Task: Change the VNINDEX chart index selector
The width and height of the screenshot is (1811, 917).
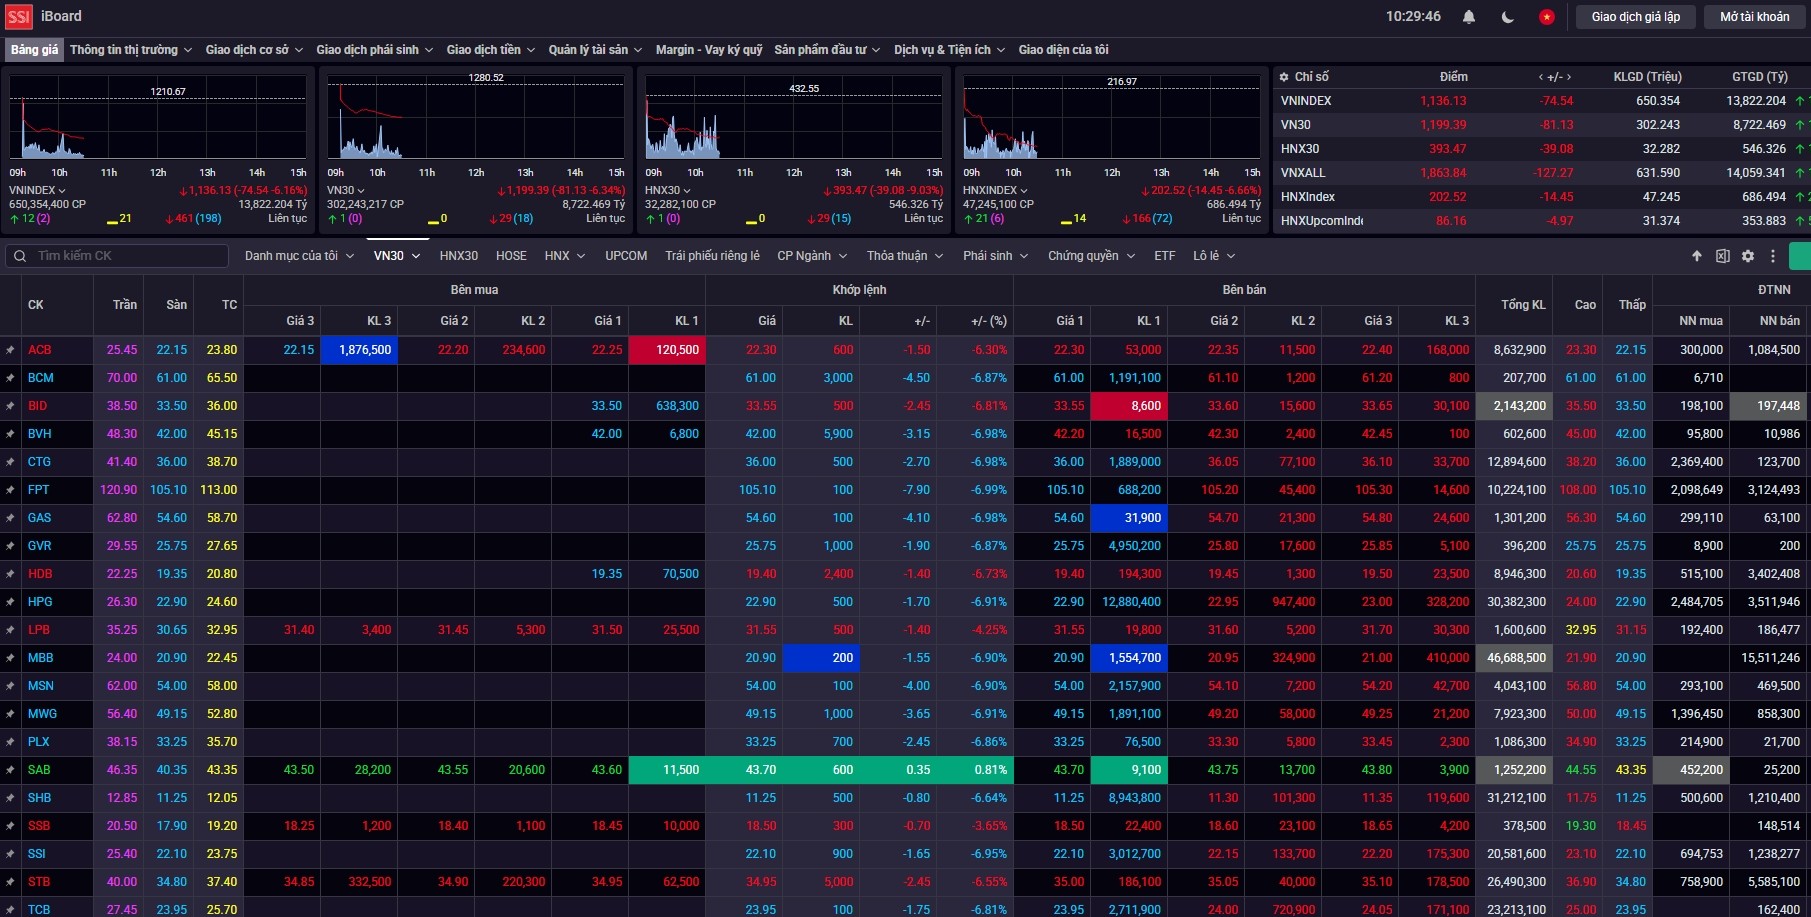Action: coord(38,190)
